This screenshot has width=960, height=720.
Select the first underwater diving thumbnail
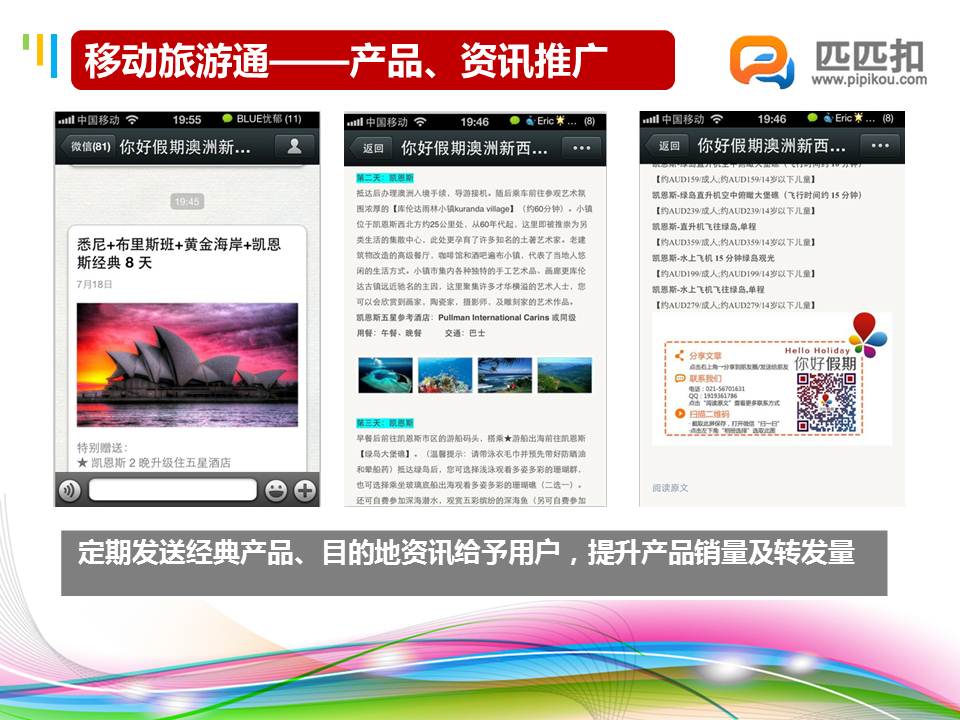tap(383, 375)
